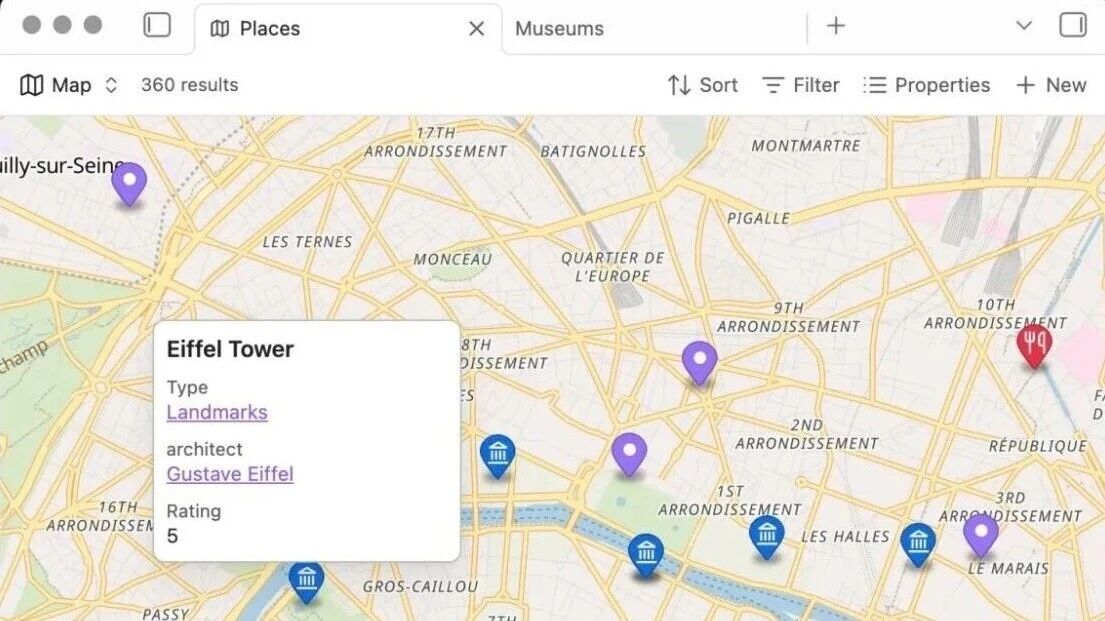Screen dimensions: 1105x621
Task: Expand the tab list chevron
Action: coord(1023,26)
